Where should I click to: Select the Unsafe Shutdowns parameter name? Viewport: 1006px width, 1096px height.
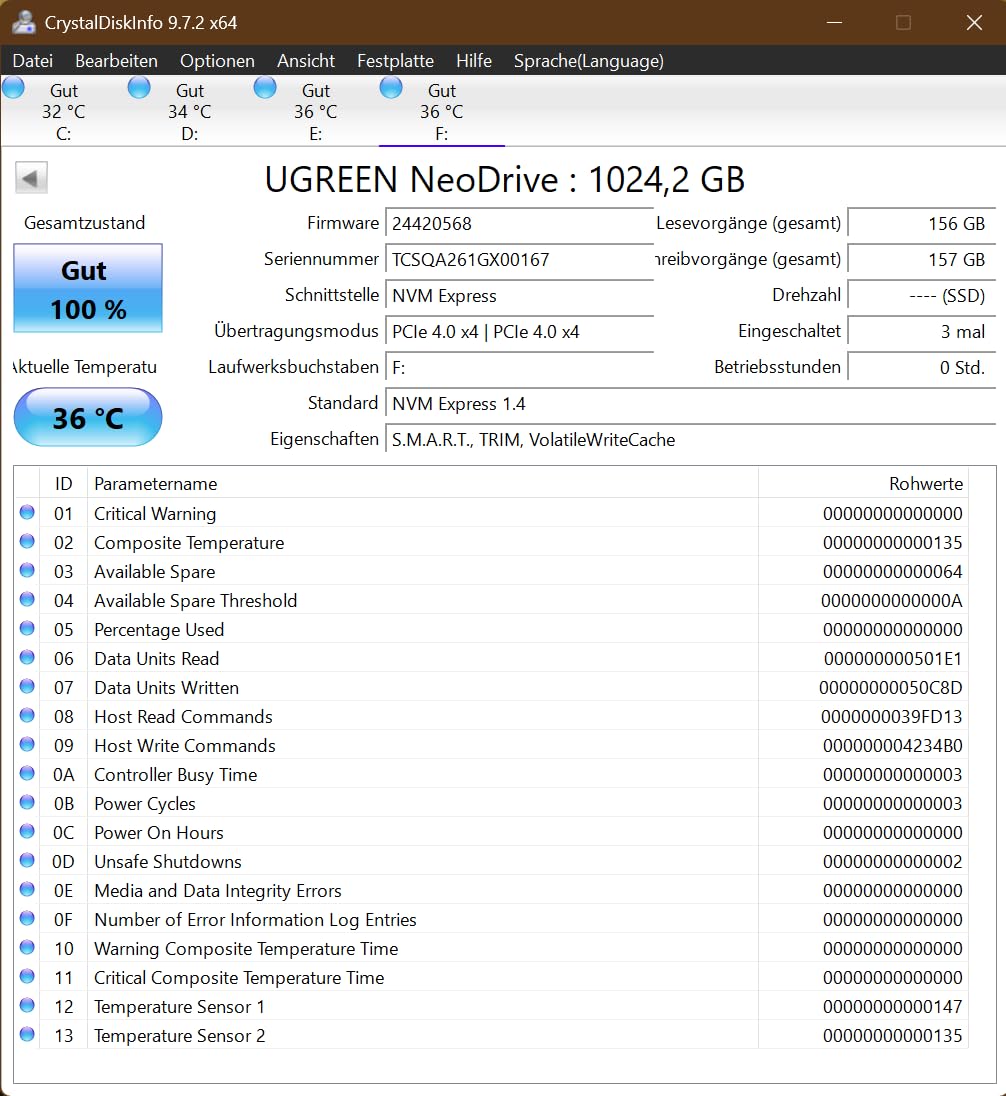[x=168, y=862]
